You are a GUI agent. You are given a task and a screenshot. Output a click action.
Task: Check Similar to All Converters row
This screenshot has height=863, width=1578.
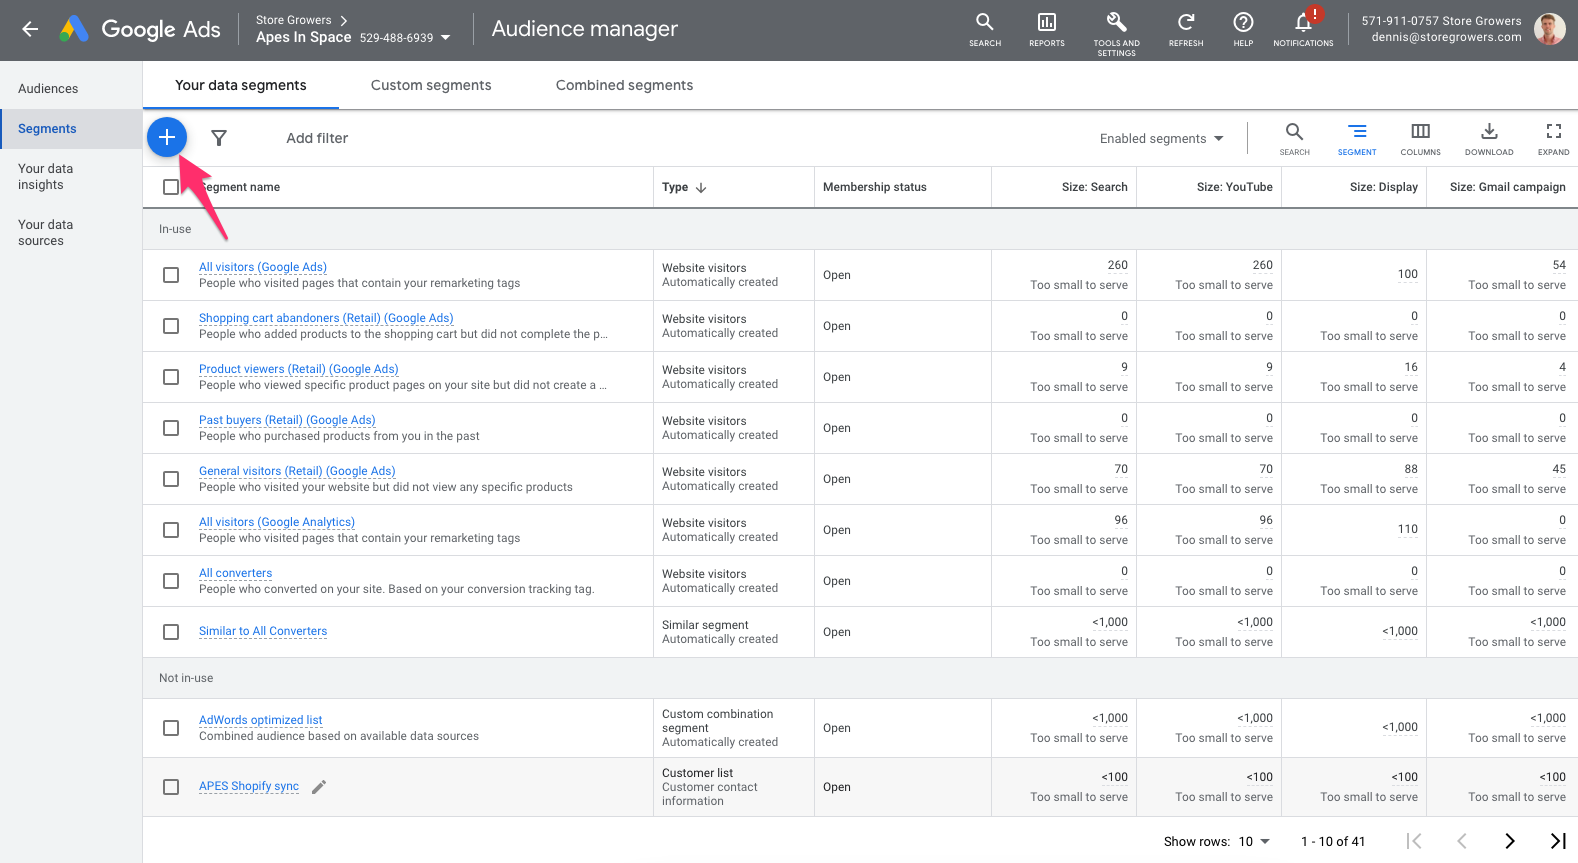point(171,632)
